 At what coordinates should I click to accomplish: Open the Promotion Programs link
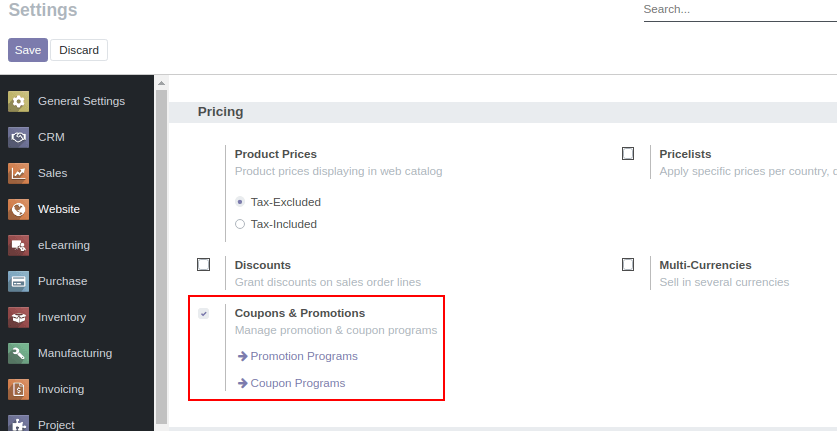304,356
